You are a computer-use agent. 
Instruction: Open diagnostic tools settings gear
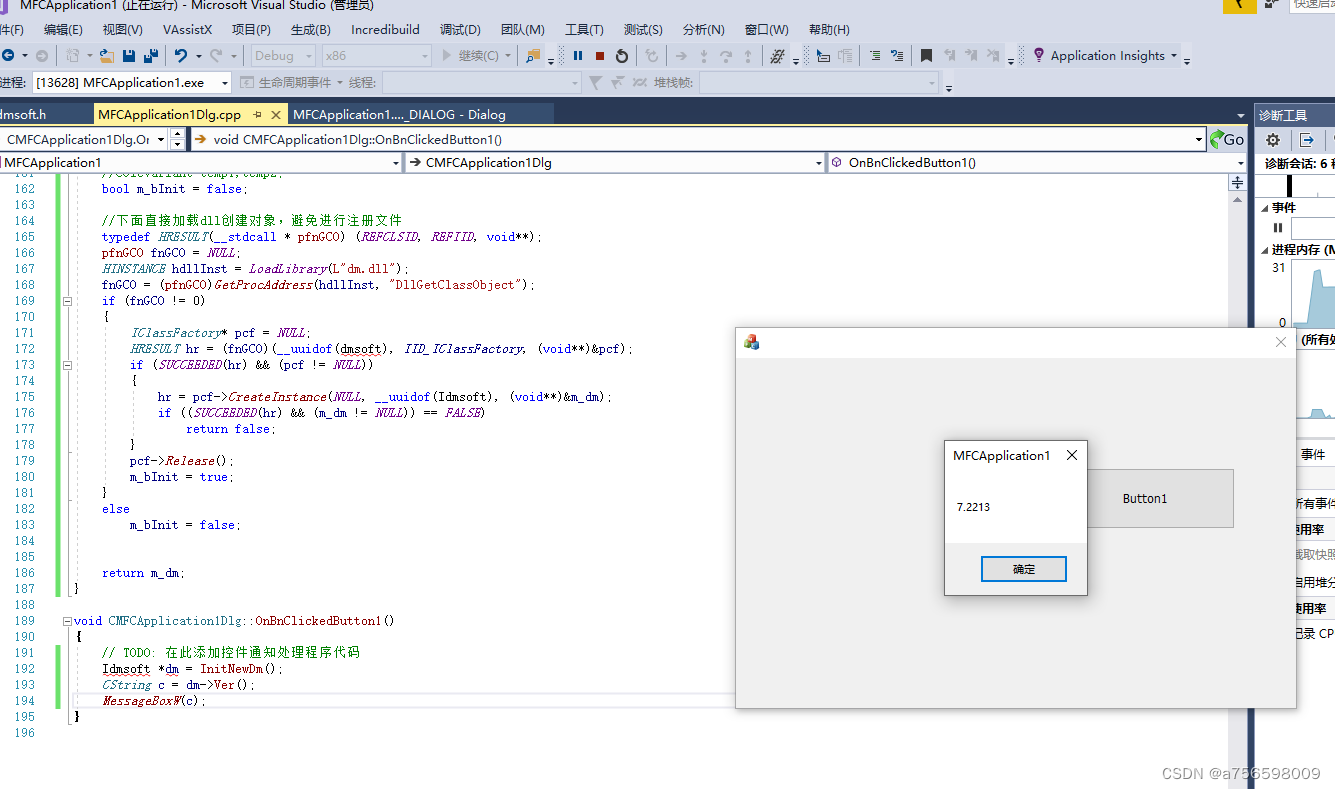pyautogui.click(x=1273, y=140)
